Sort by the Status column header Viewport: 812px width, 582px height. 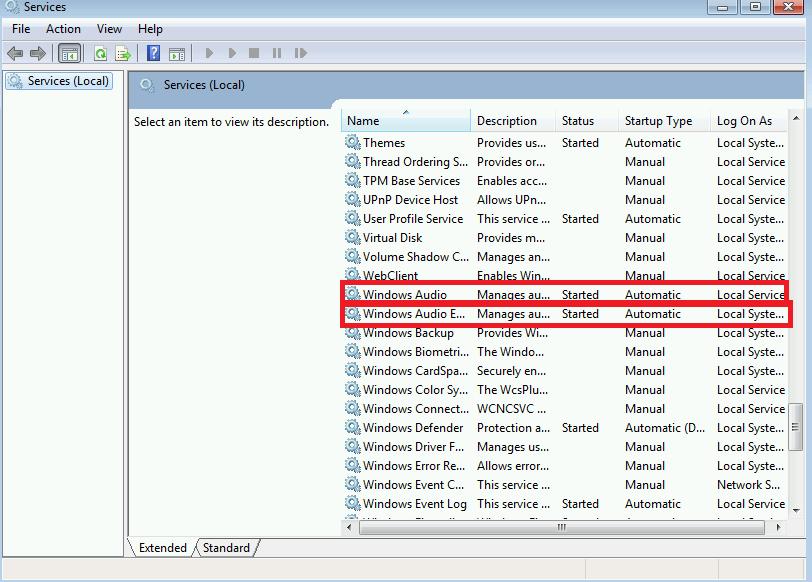point(587,121)
